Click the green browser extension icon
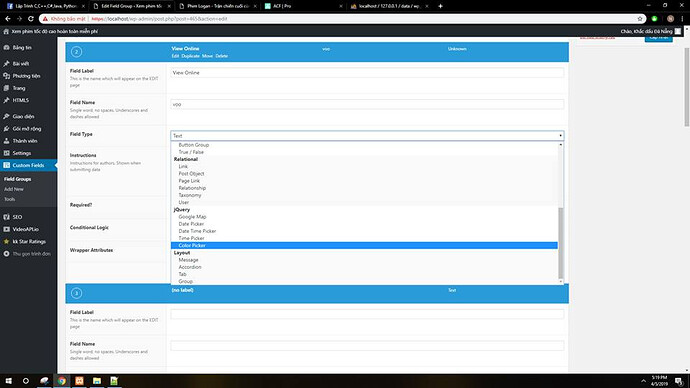The width and height of the screenshot is (690, 388). pyautogui.click(x=654, y=19)
